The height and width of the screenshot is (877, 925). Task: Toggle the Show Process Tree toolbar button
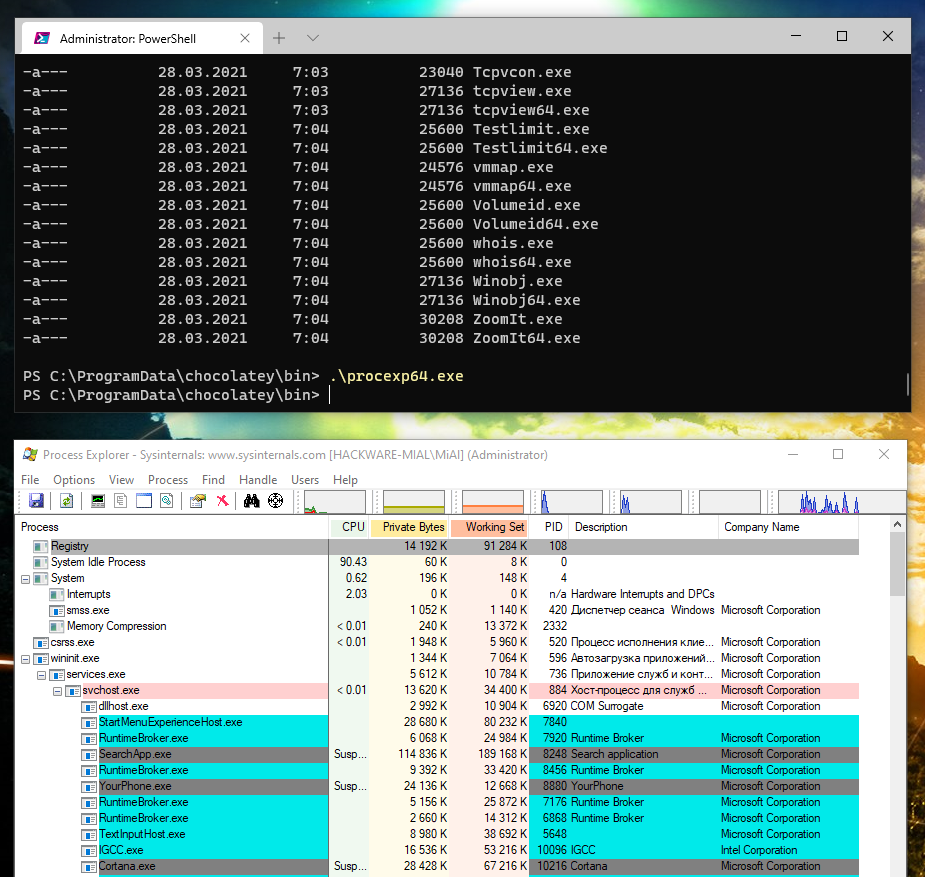(x=120, y=501)
